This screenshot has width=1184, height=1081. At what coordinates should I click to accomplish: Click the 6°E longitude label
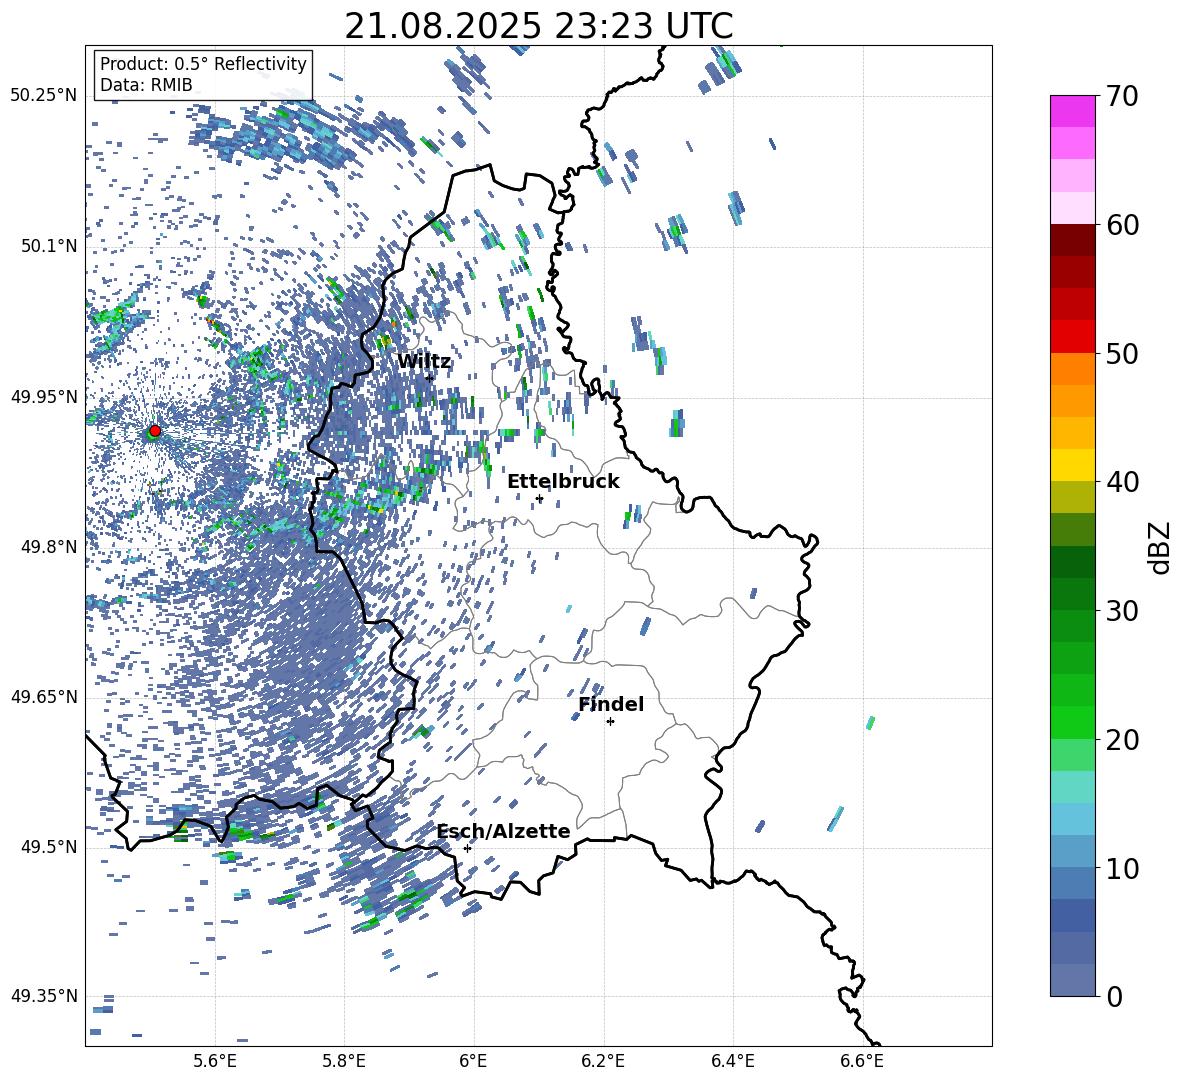tap(473, 1061)
